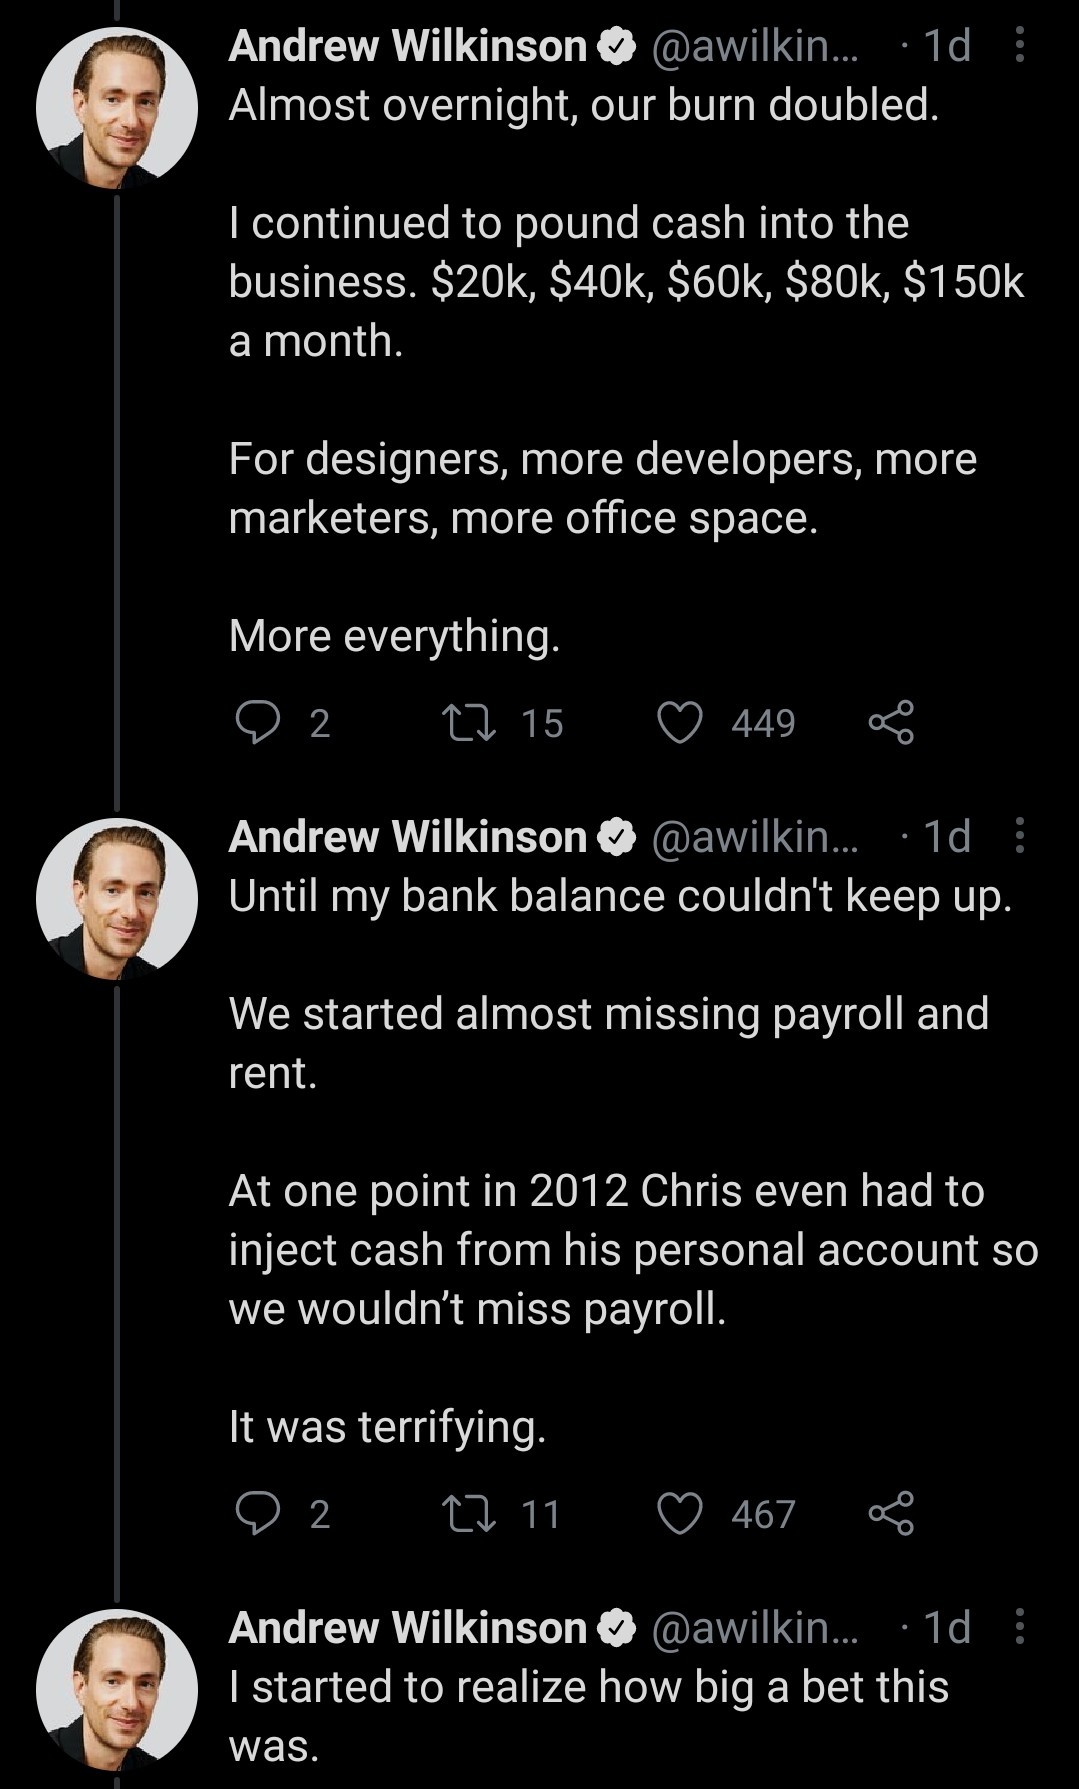The width and height of the screenshot is (1079, 1789).
Task: Retweet the "burn doubled" tweet
Action: 470,722
